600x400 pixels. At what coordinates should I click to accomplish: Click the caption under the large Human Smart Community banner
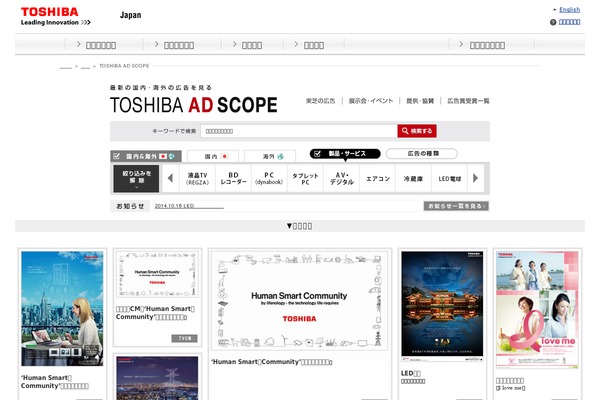272,362
